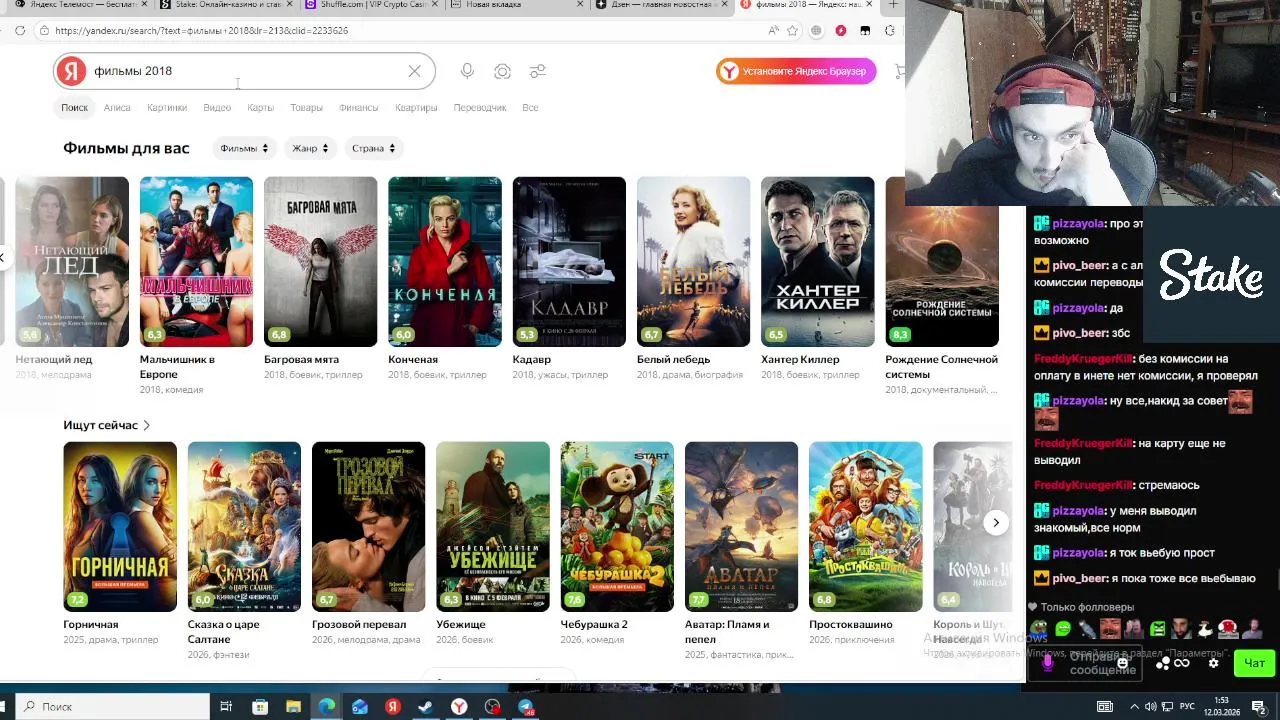Image resolution: width=1280 pixels, height=720 pixels.
Task: Select the green angry face emote
Action: pos(1158,628)
